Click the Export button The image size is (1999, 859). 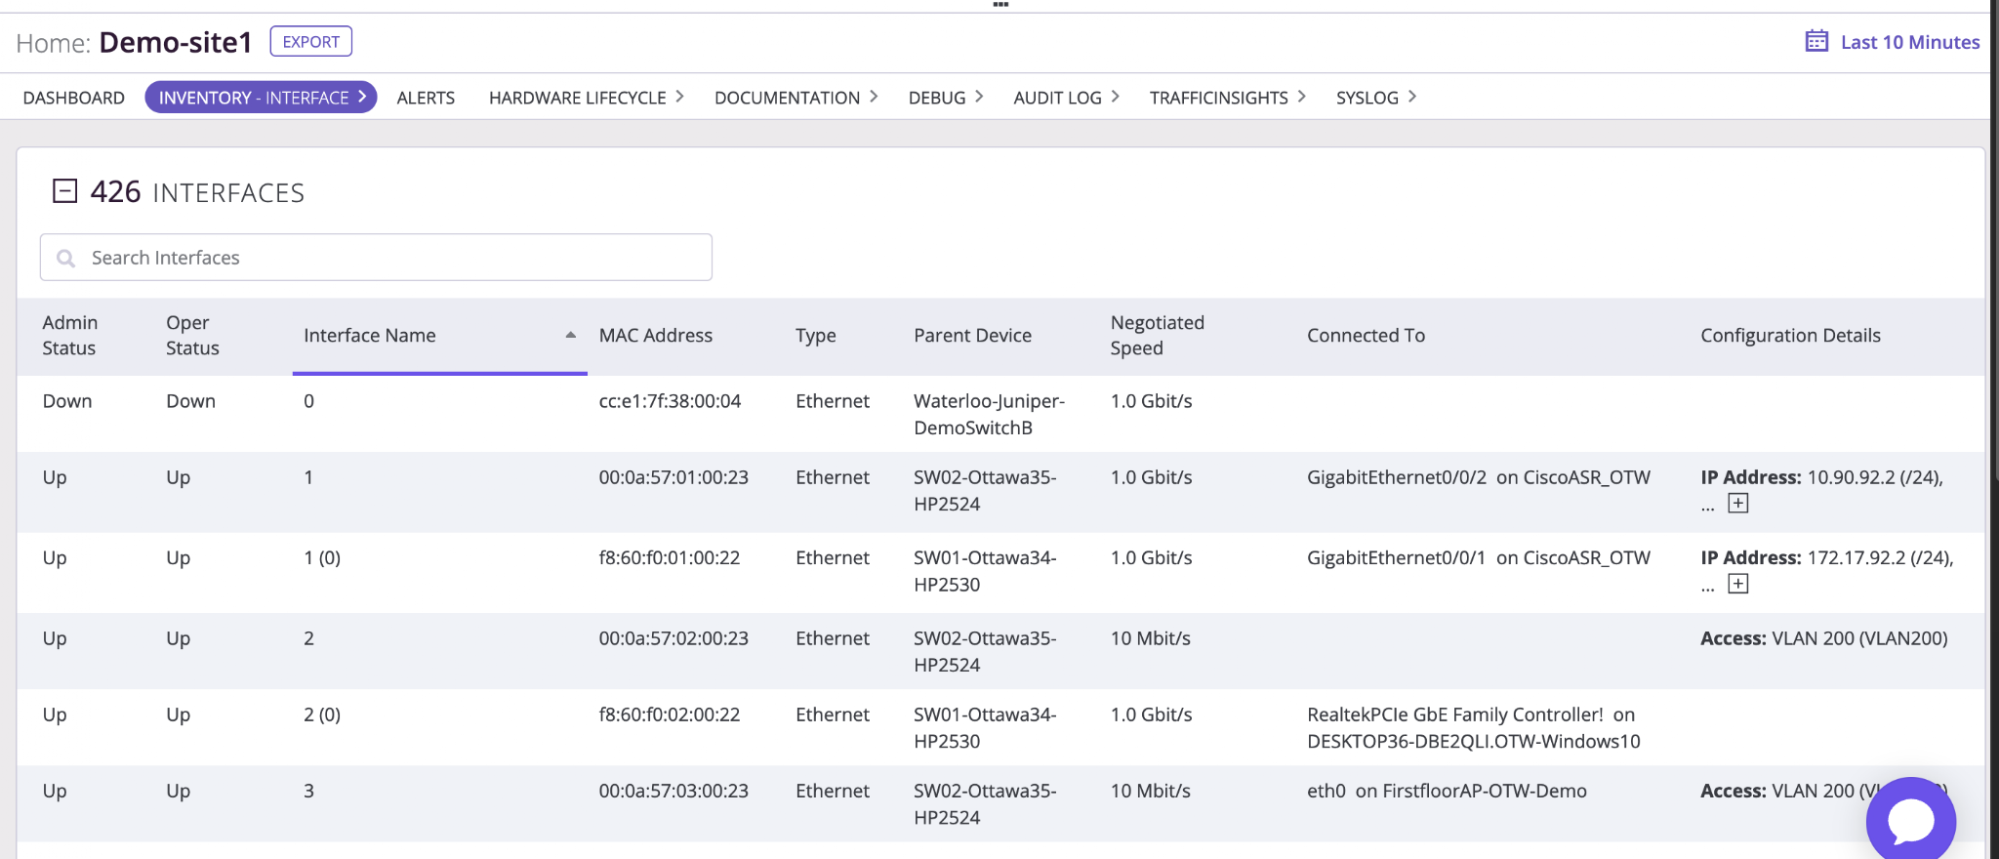tap(311, 42)
